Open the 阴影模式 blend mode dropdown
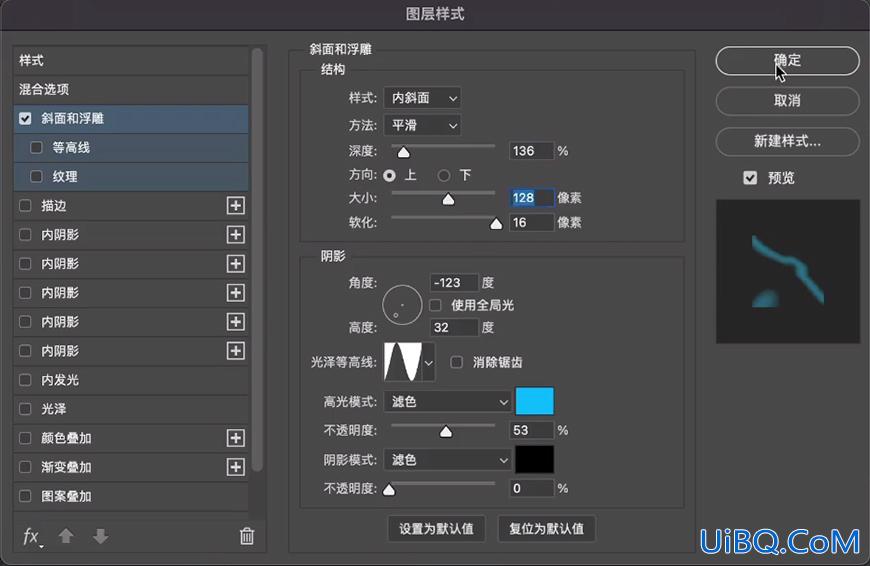 click(447, 460)
